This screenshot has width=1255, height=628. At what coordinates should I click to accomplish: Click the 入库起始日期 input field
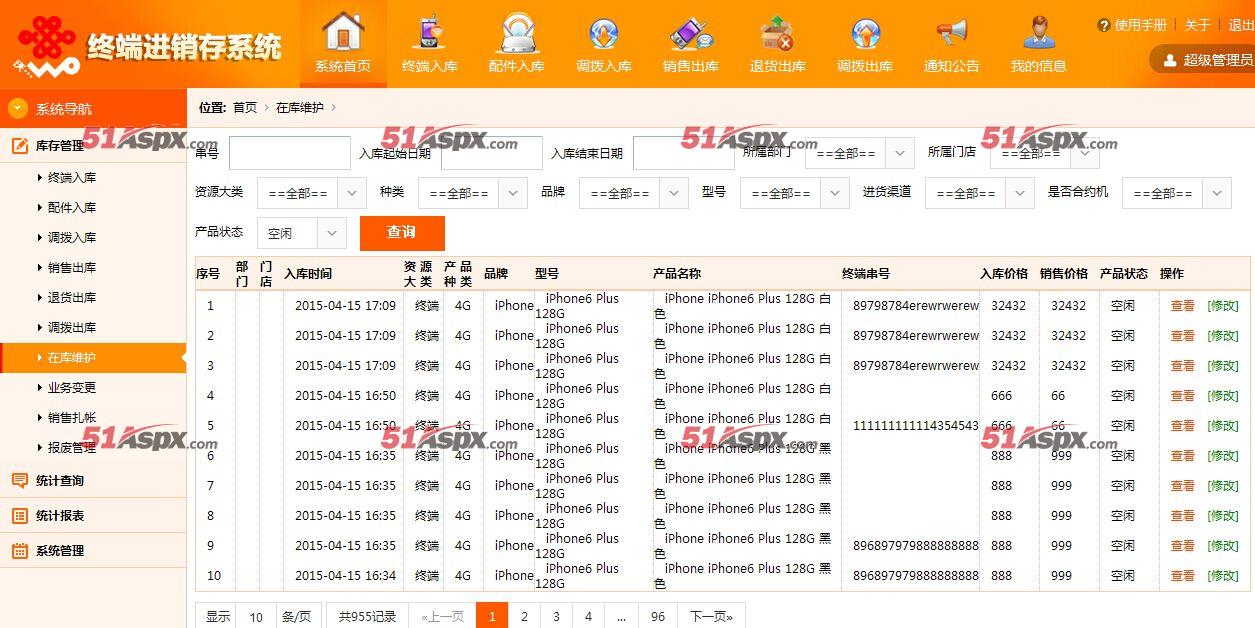pos(492,153)
